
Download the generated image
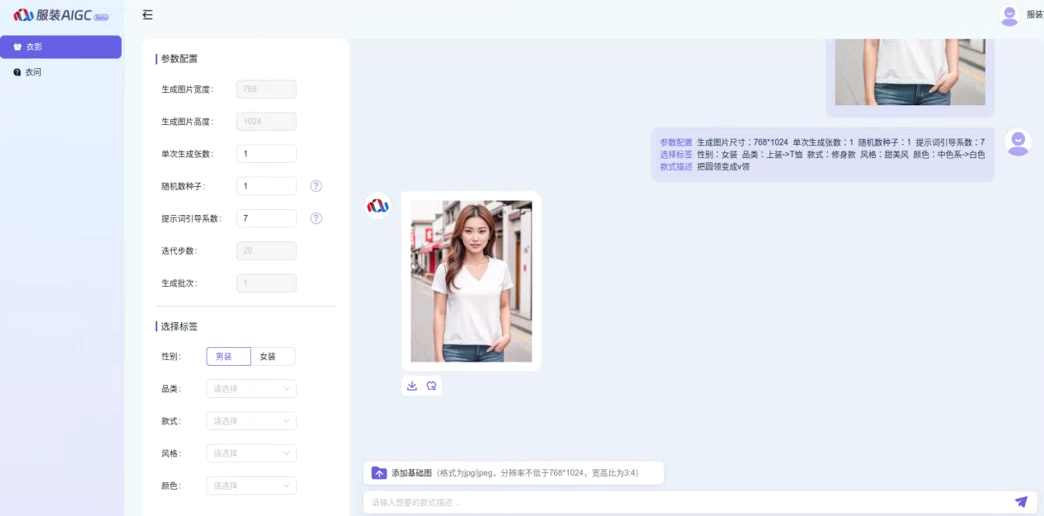click(411, 386)
